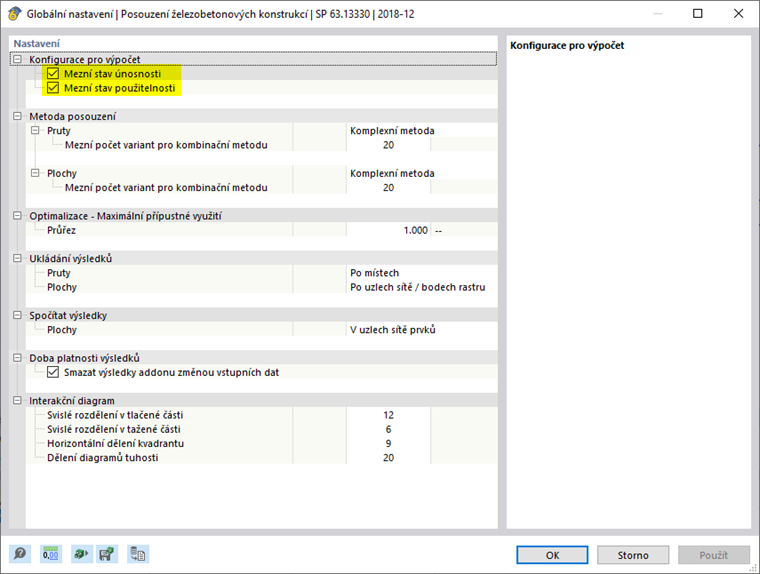The width and height of the screenshot is (760, 574).
Task: Edit Plochy variant limit value 20
Action: tap(388, 188)
